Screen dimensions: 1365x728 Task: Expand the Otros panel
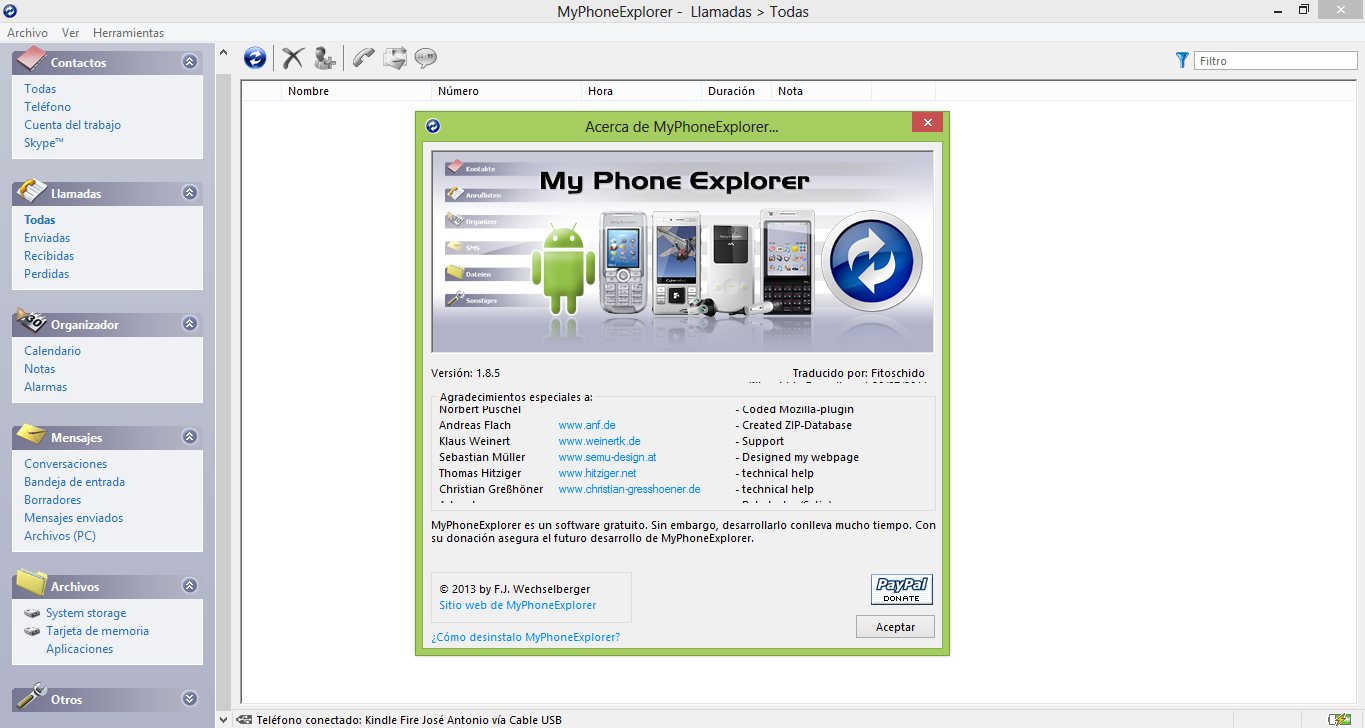(190, 699)
